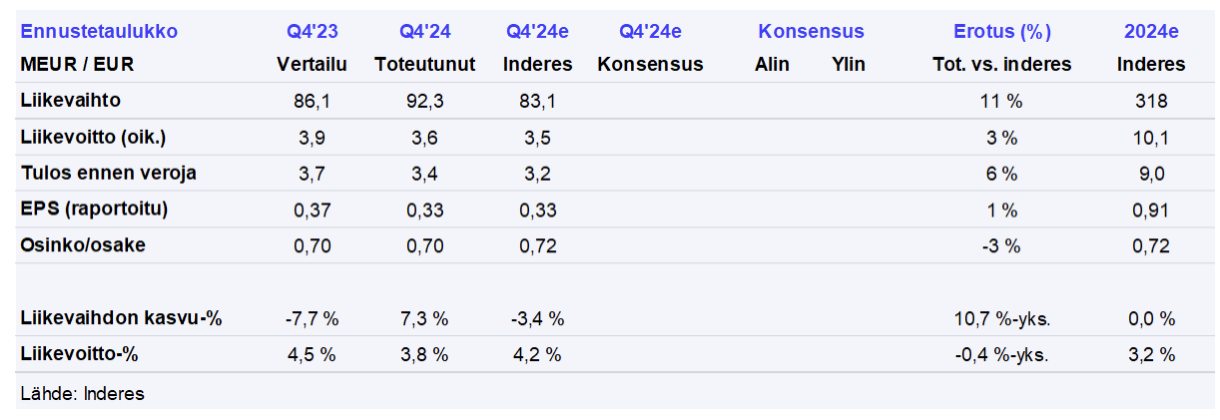Screen dimensions: 1220x420
Task: Click the Ylin consensus subheader
Action: click(848, 65)
